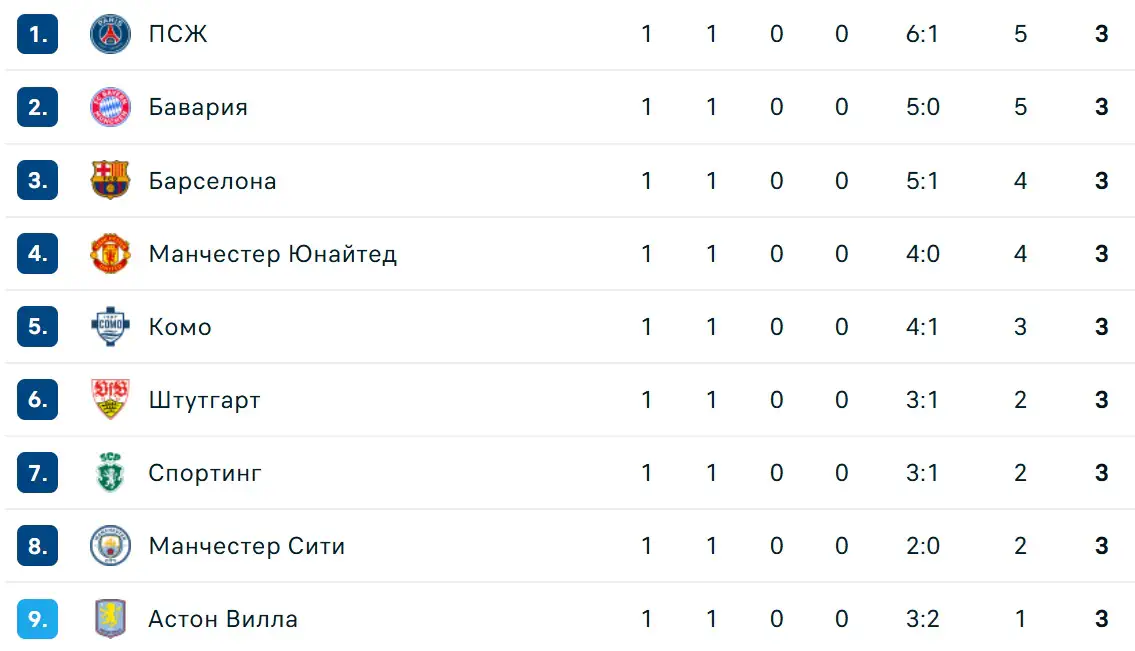This screenshot has height=651, width=1135.
Task: Click the Aston Villa crest icon
Action: 110,618
